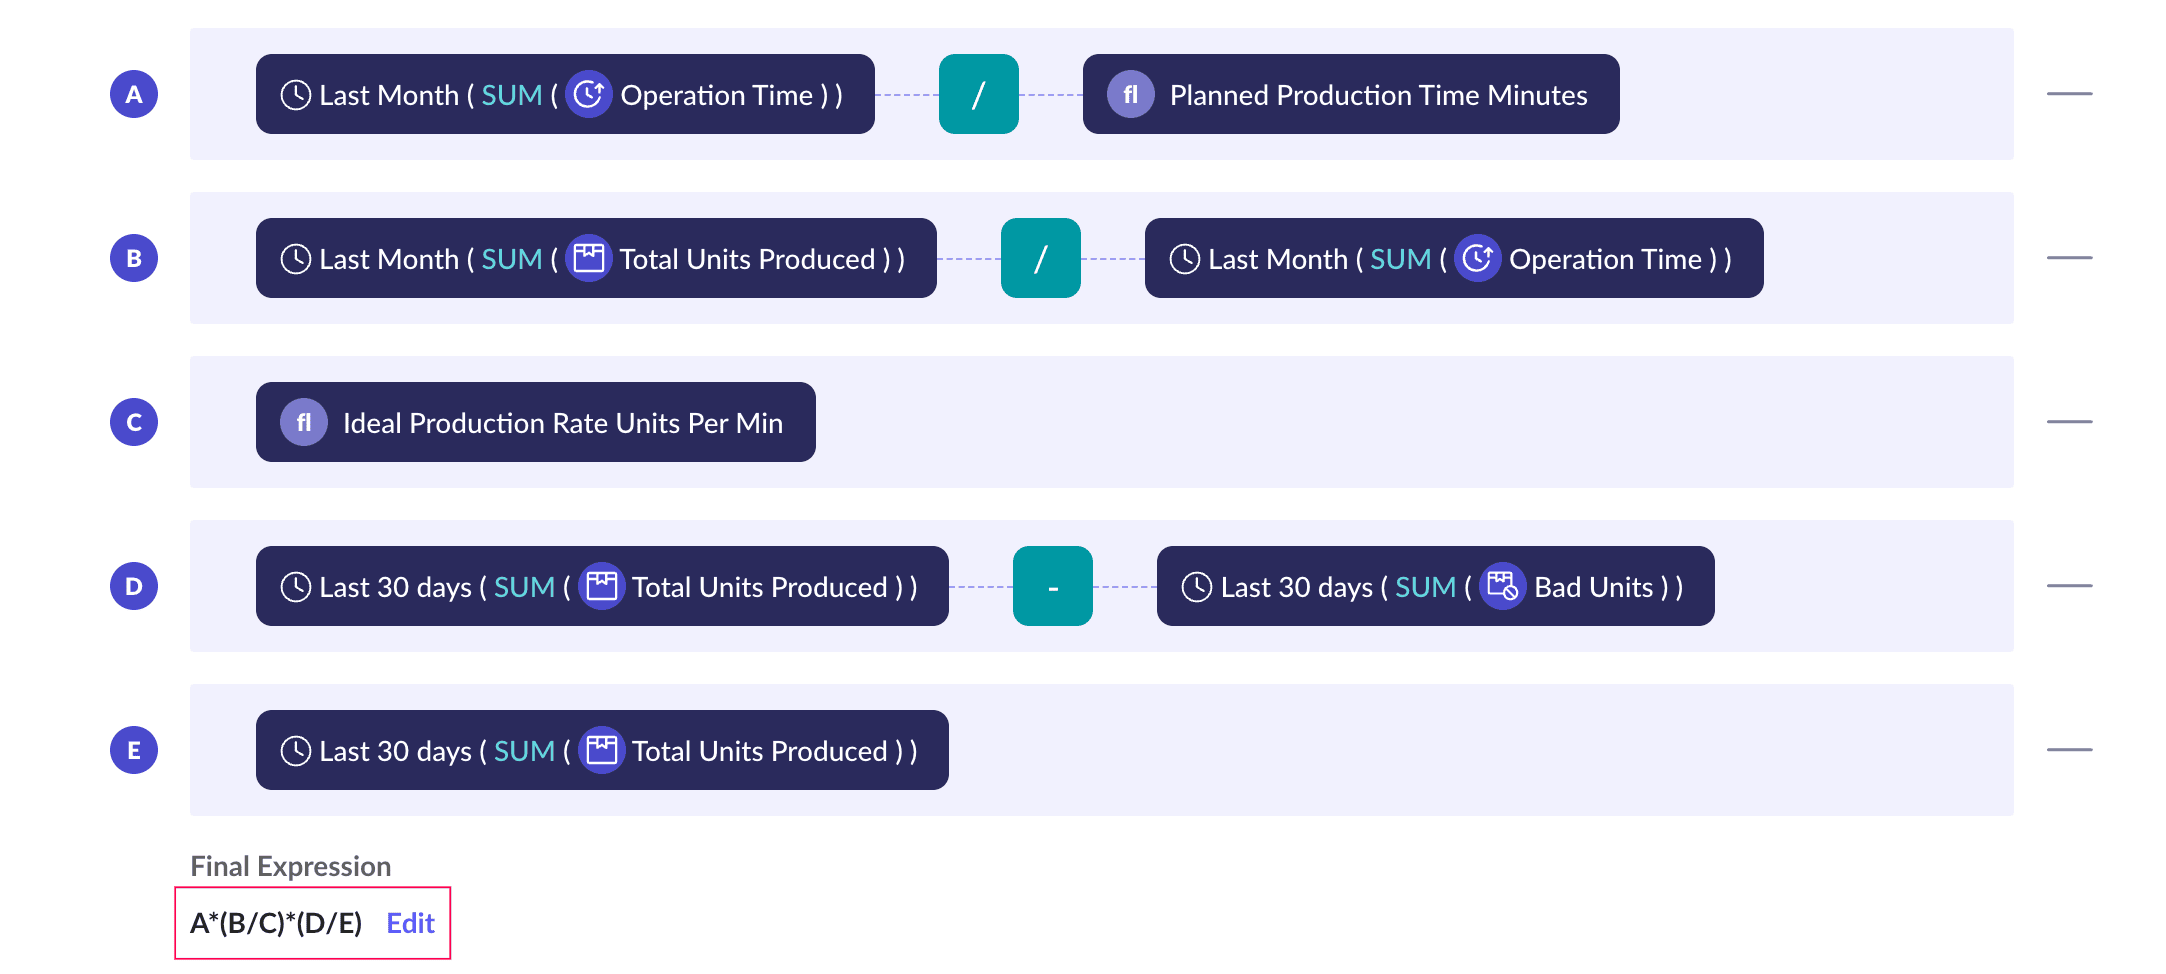The image size is (2166, 974).
Task: Click the Total Units Produced icon in row E
Action: [x=601, y=750]
